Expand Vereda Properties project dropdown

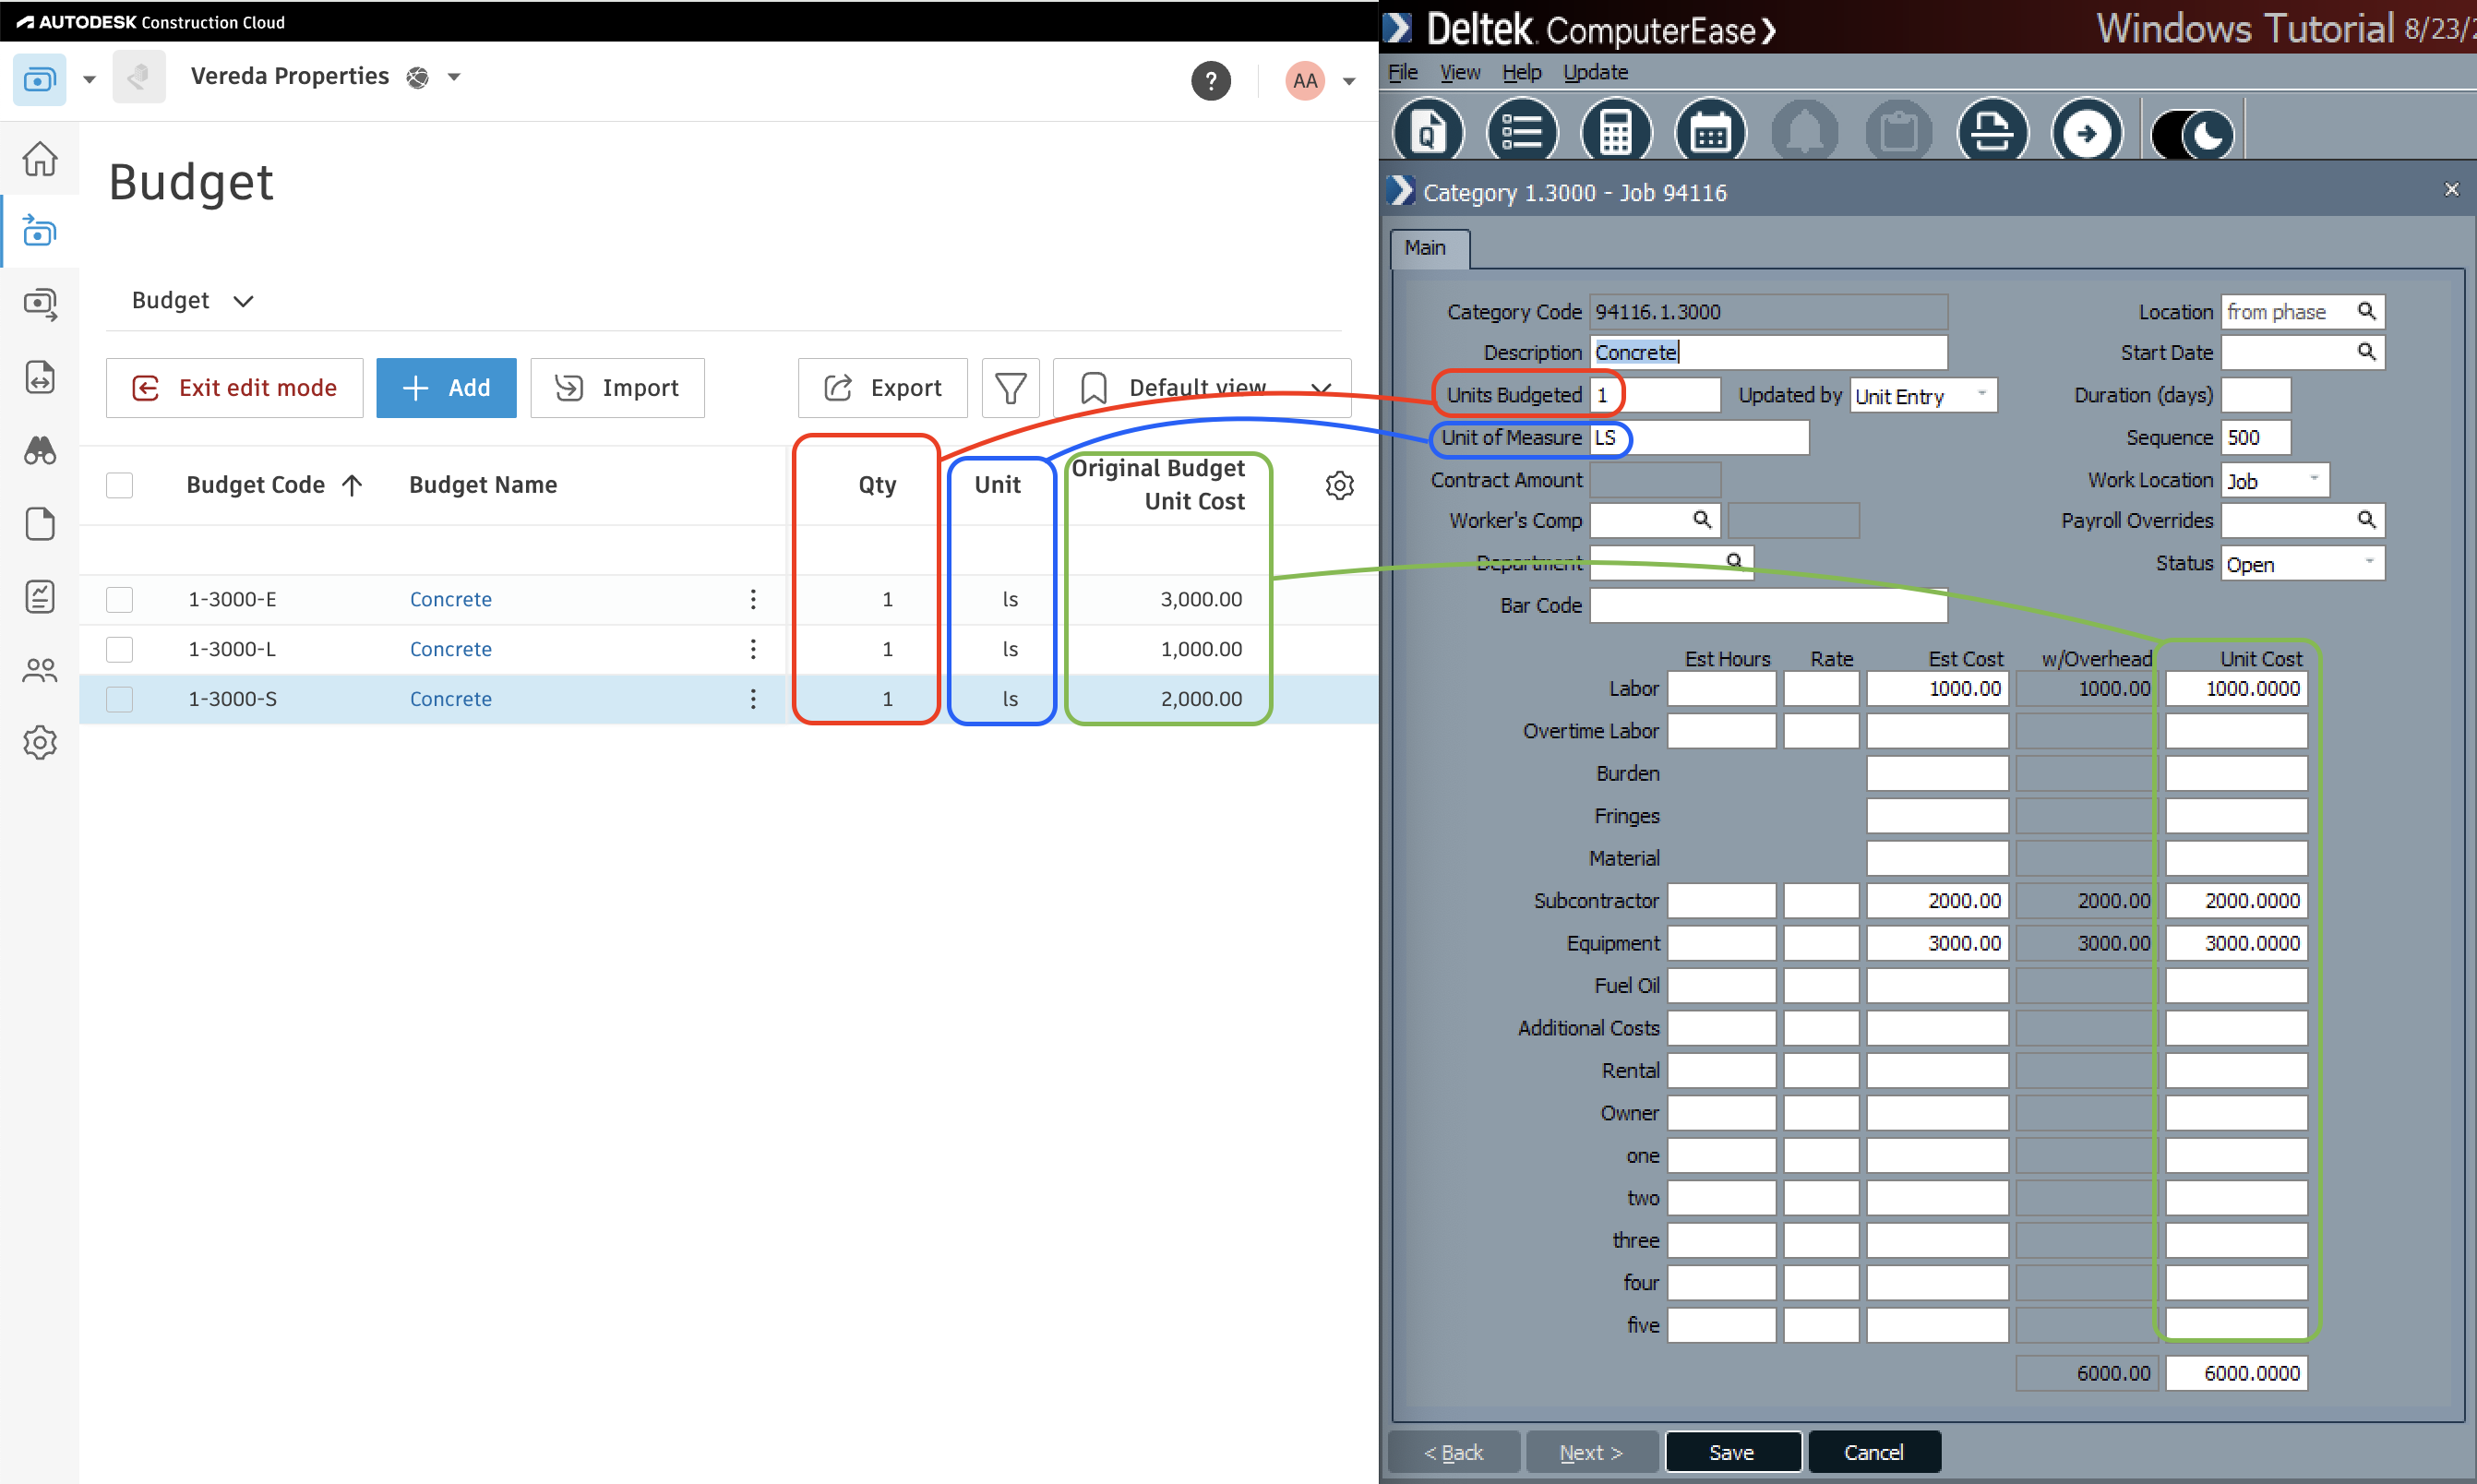pyautogui.click(x=454, y=76)
